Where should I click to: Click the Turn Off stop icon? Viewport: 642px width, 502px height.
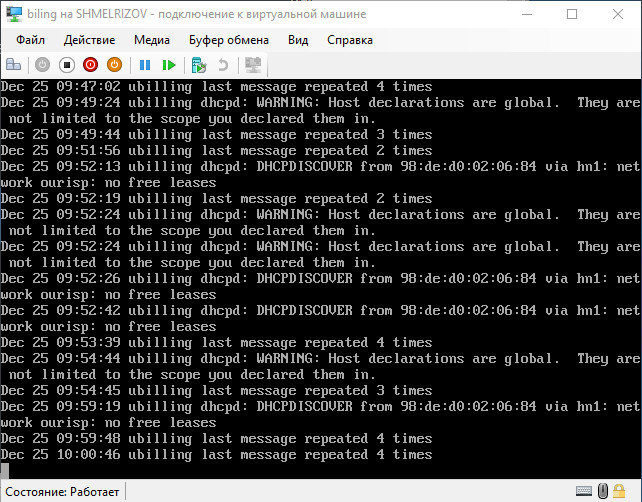pyautogui.click(x=66, y=65)
